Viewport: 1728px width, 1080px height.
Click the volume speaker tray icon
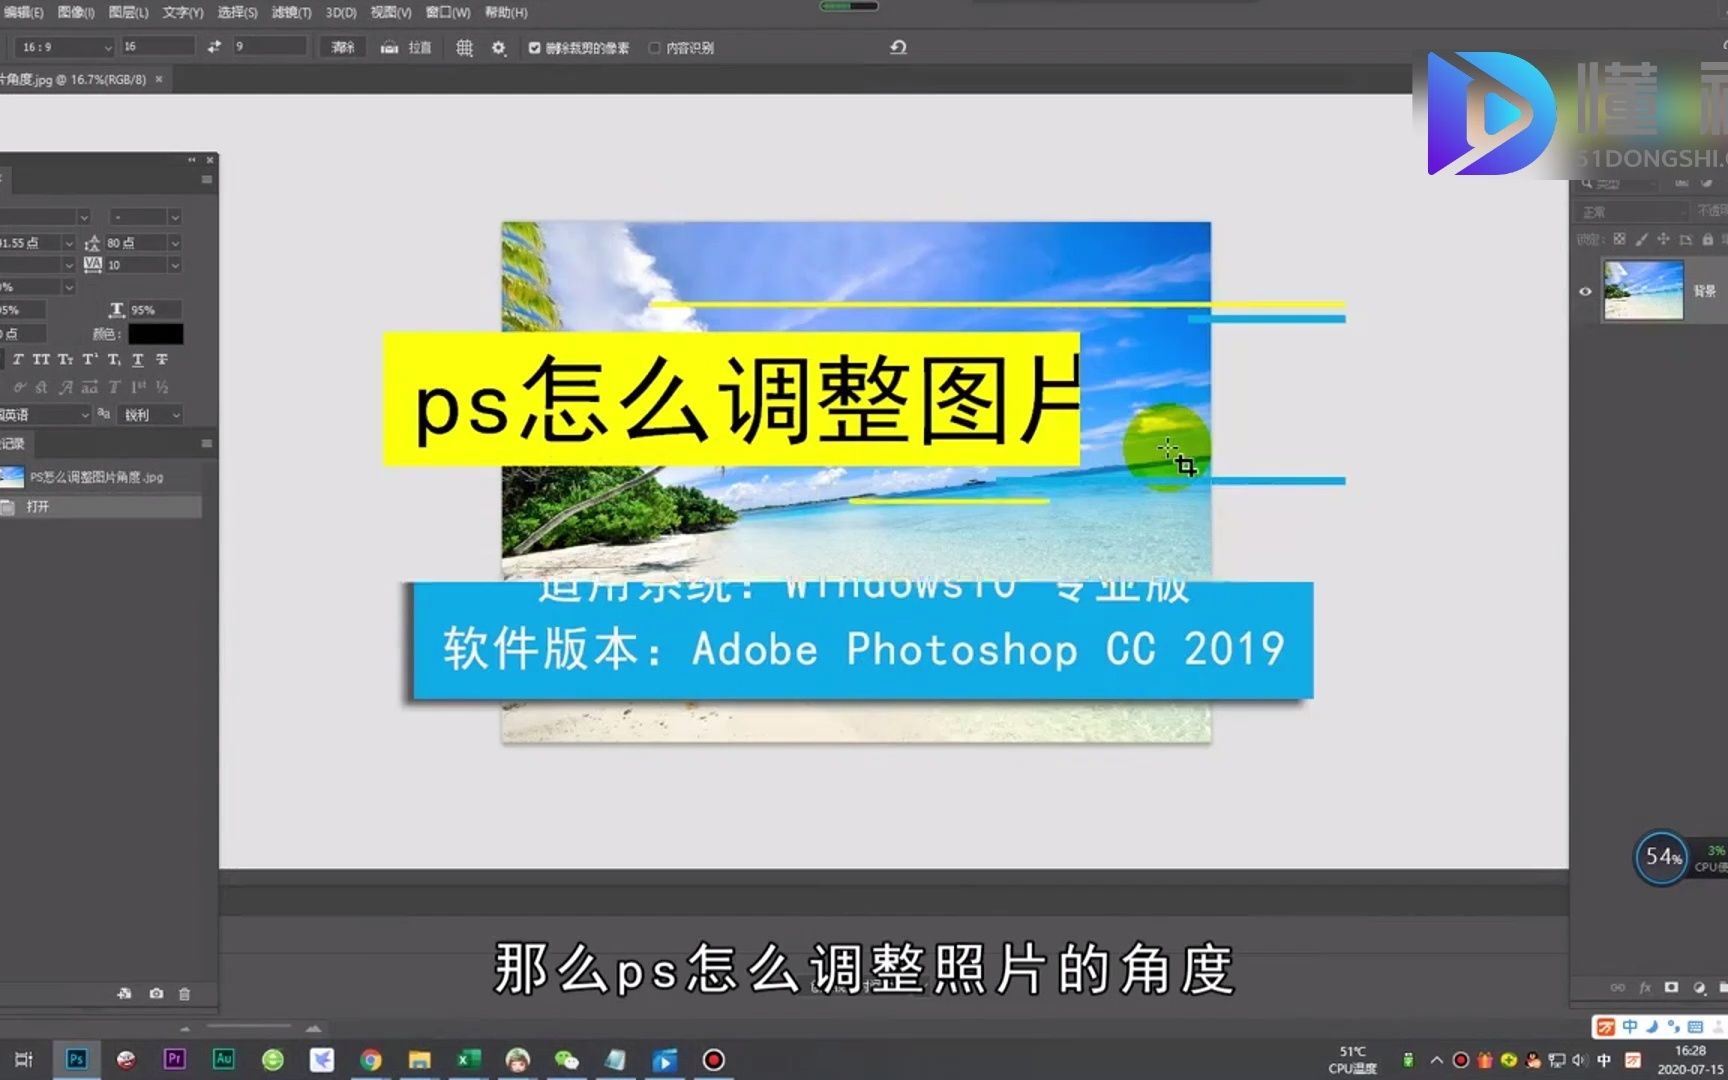coord(1579,1060)
